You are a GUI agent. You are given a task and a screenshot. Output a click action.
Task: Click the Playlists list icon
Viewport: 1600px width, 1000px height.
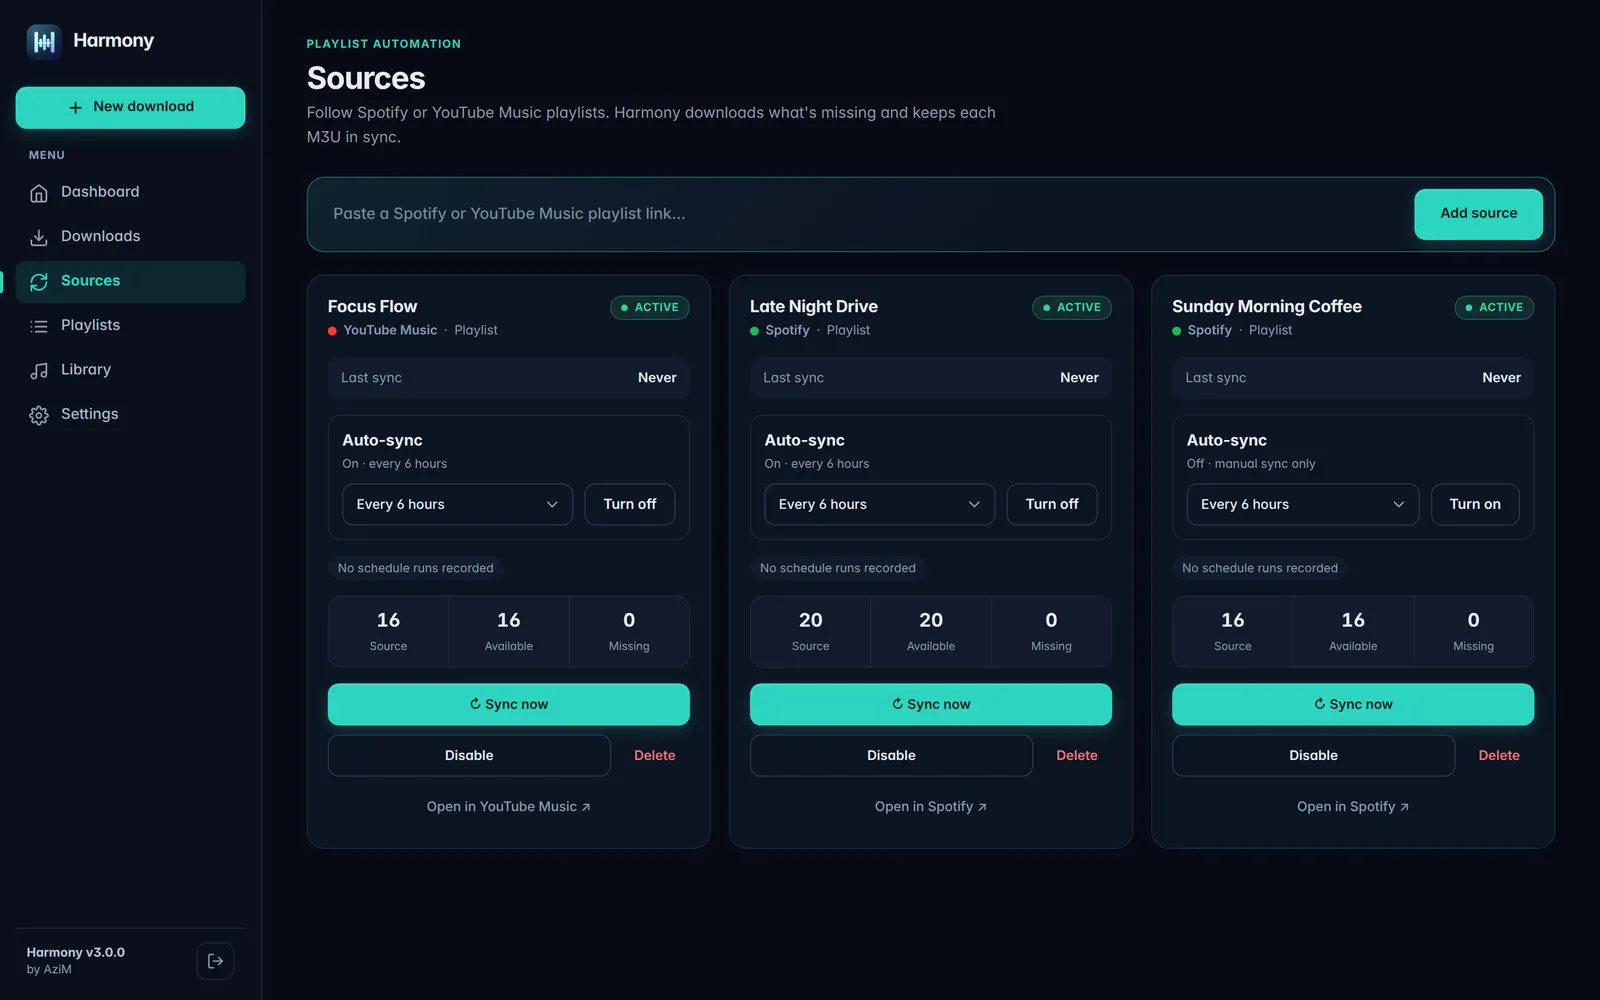tap(39, 326)
